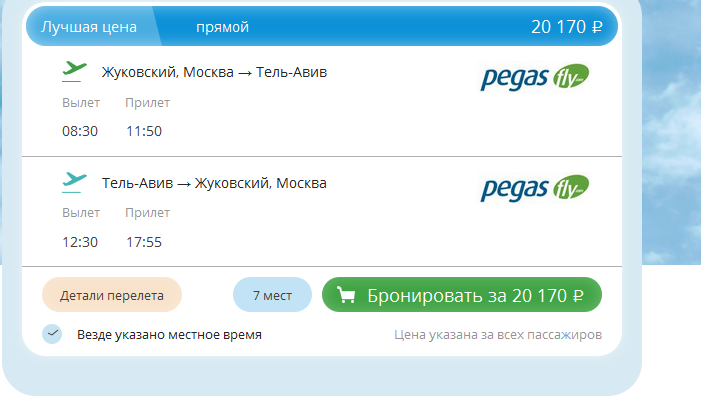
Task: Click the 20 170 ₽ price in header
Action: [x=566, y=27]
